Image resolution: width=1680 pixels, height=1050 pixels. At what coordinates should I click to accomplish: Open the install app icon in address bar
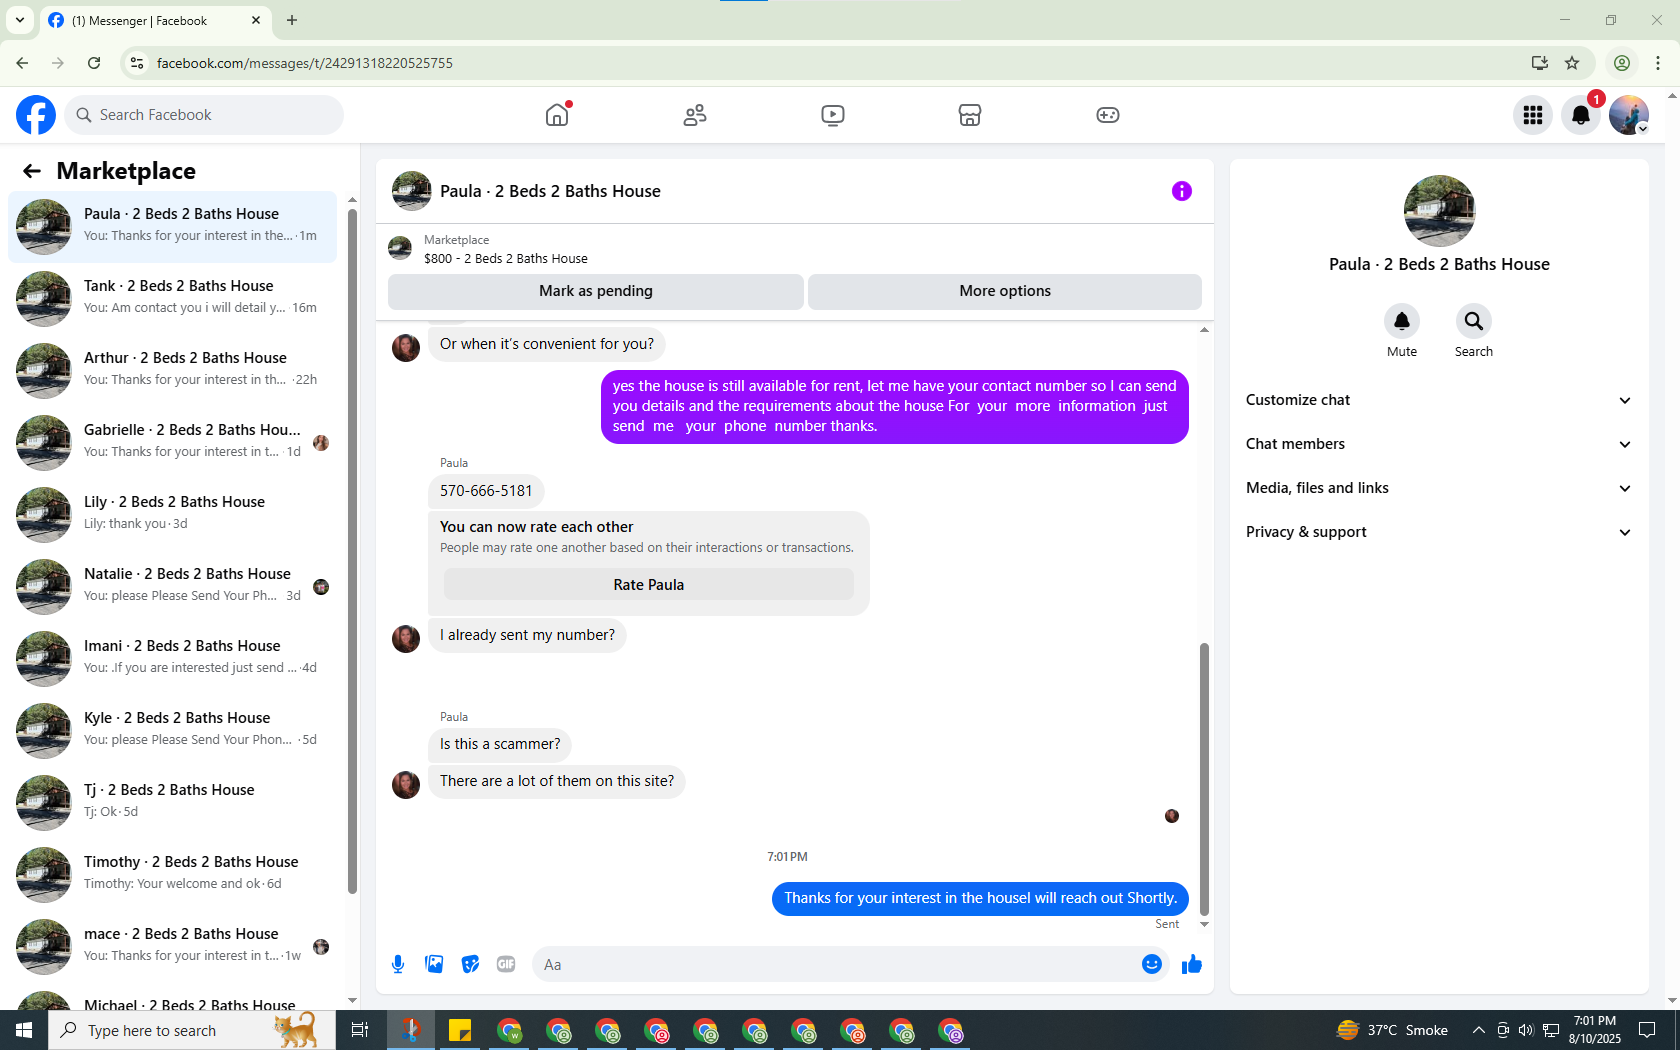point(1540,63)
